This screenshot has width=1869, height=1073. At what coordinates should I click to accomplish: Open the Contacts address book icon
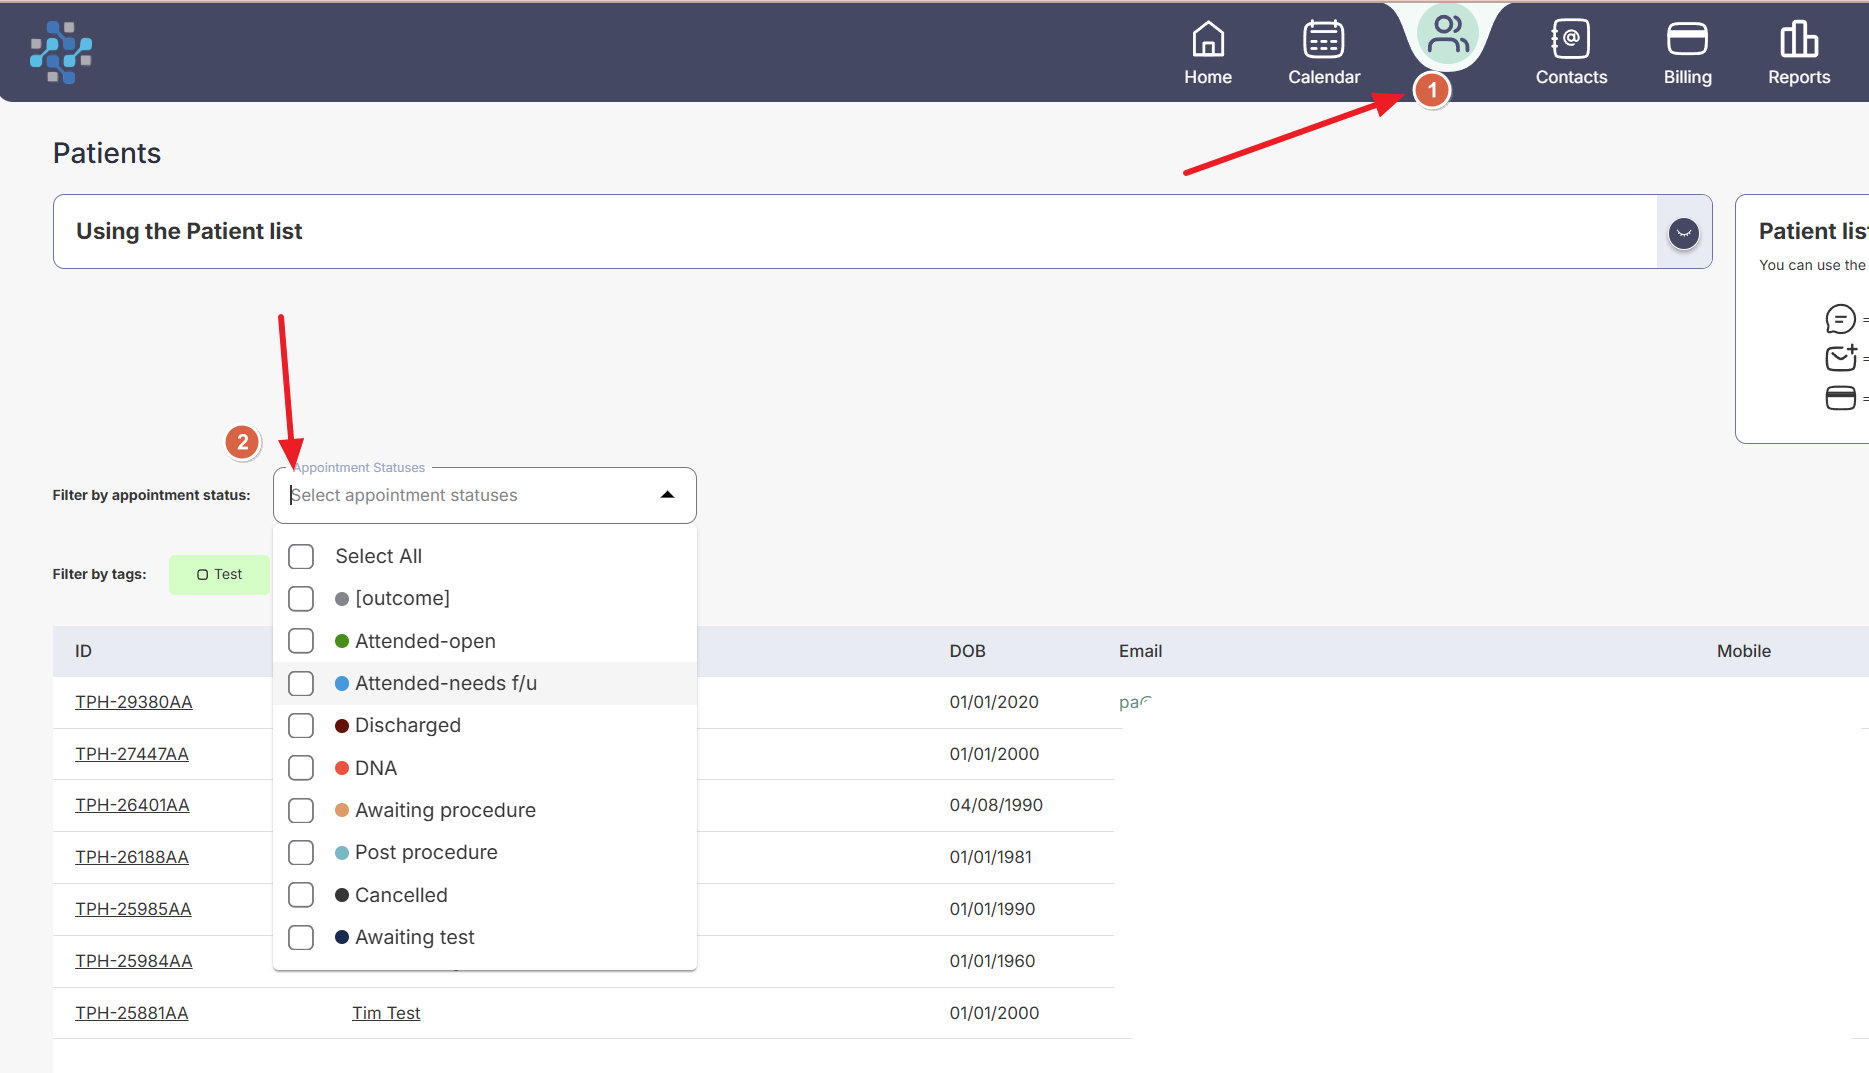point(1570,40)
